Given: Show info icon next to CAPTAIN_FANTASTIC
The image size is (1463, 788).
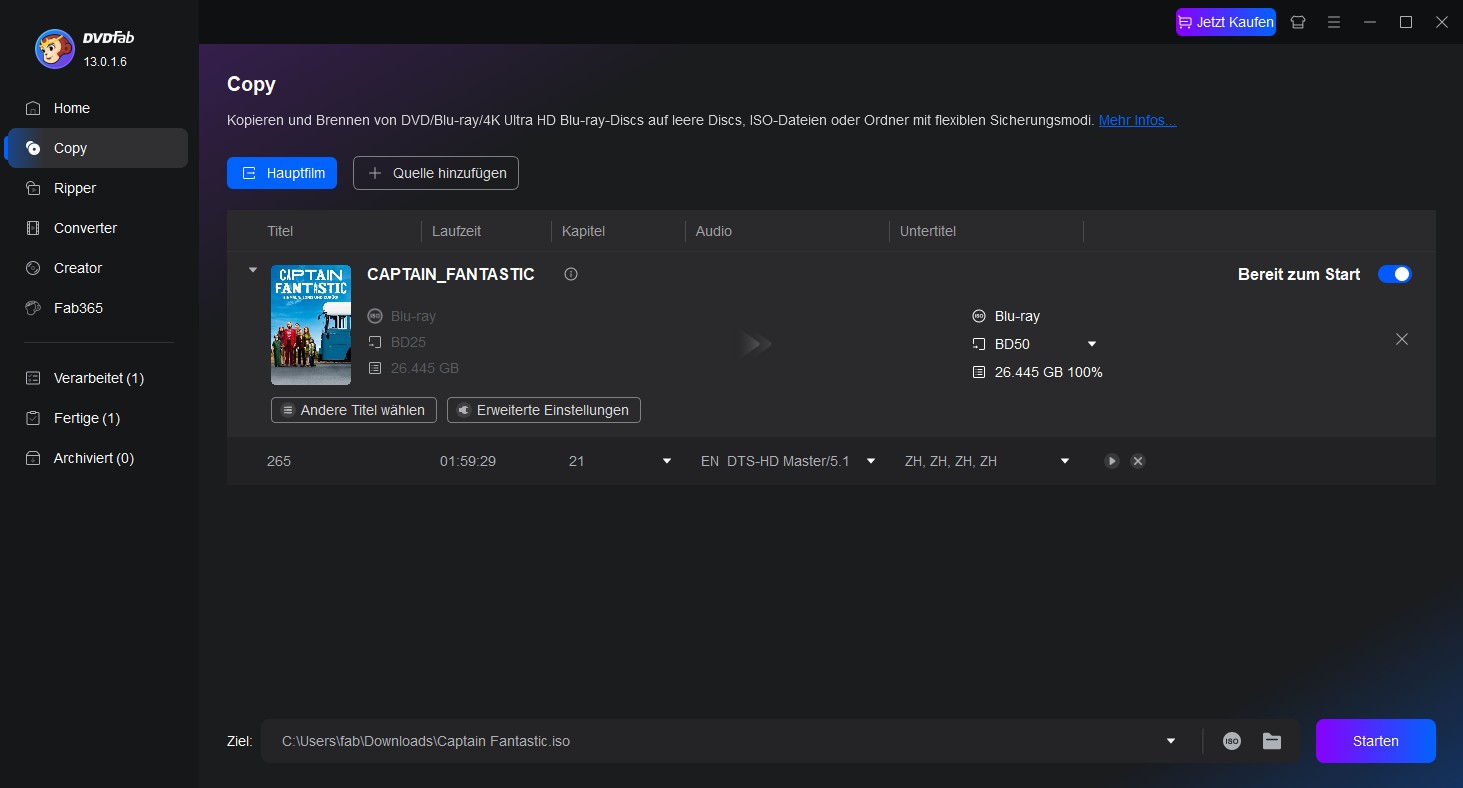Looking at the screenshot, I should click(571, 274).
